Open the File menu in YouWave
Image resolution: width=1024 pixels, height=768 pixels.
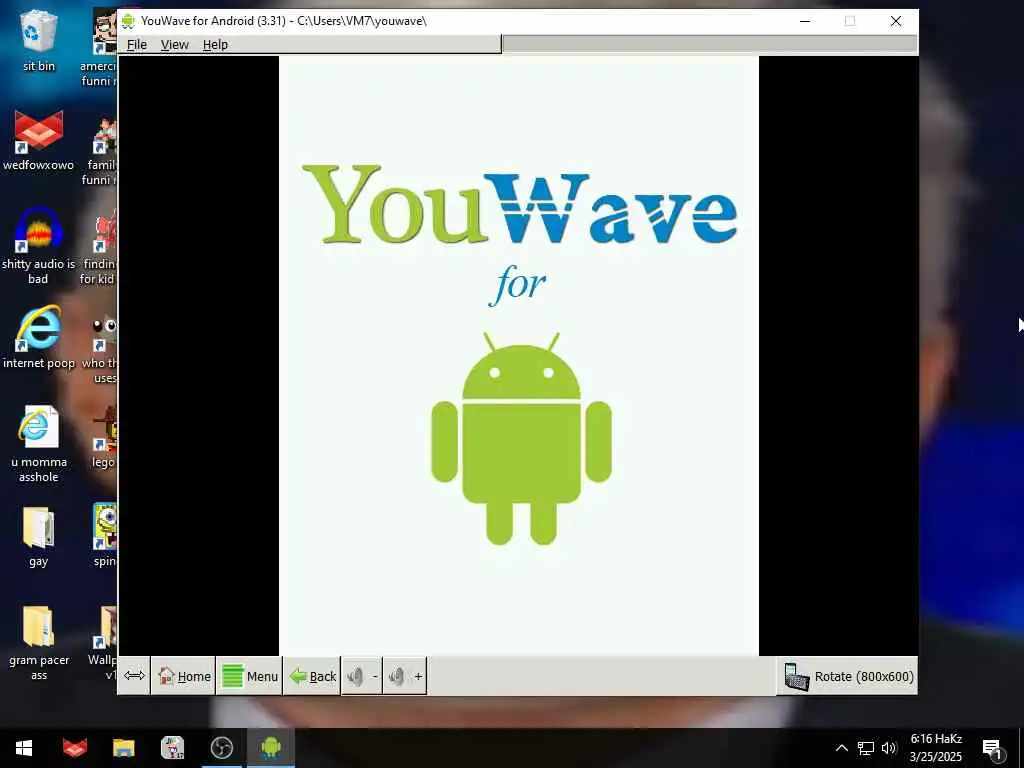click(136, 44)
